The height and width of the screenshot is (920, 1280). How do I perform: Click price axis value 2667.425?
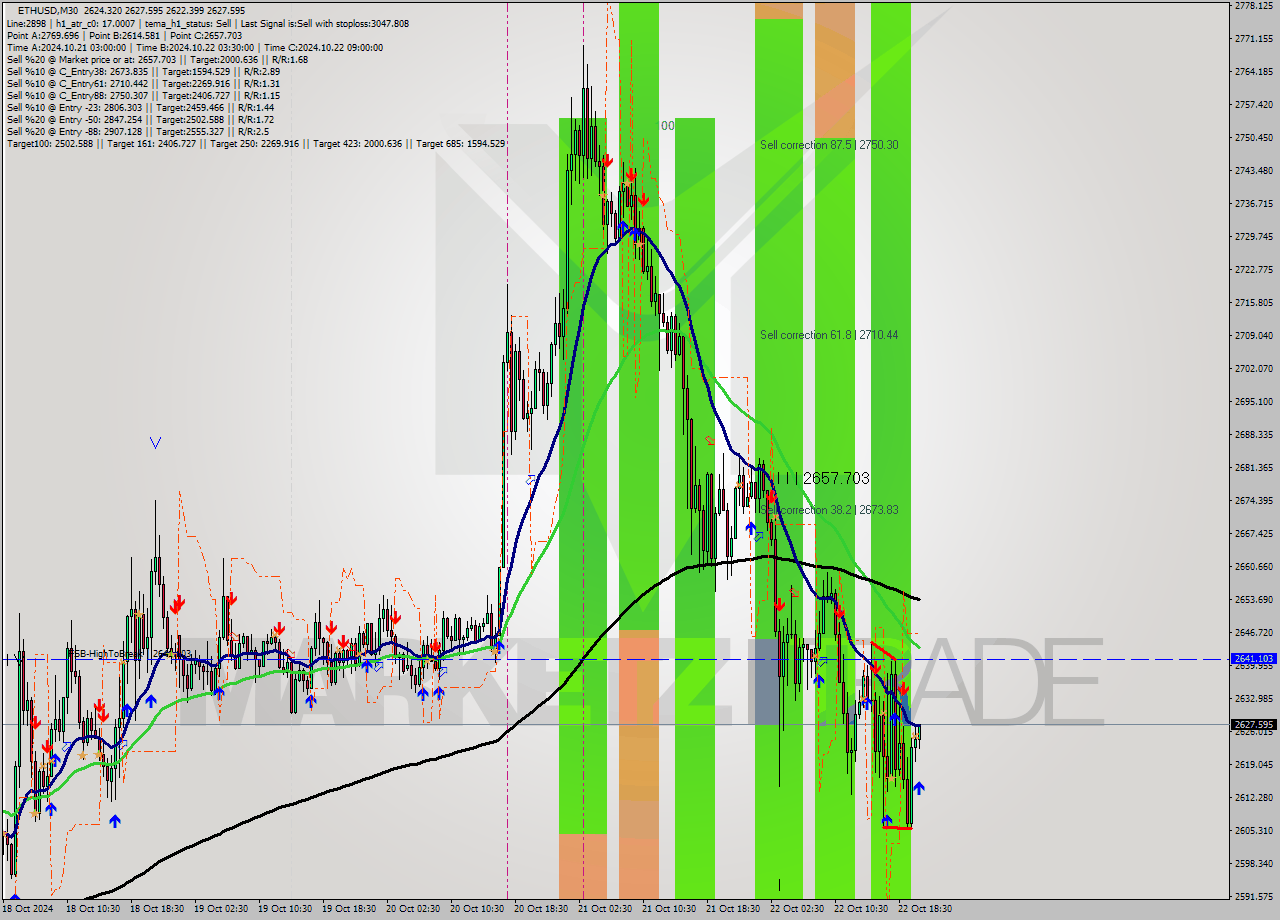pos(1253,533)
